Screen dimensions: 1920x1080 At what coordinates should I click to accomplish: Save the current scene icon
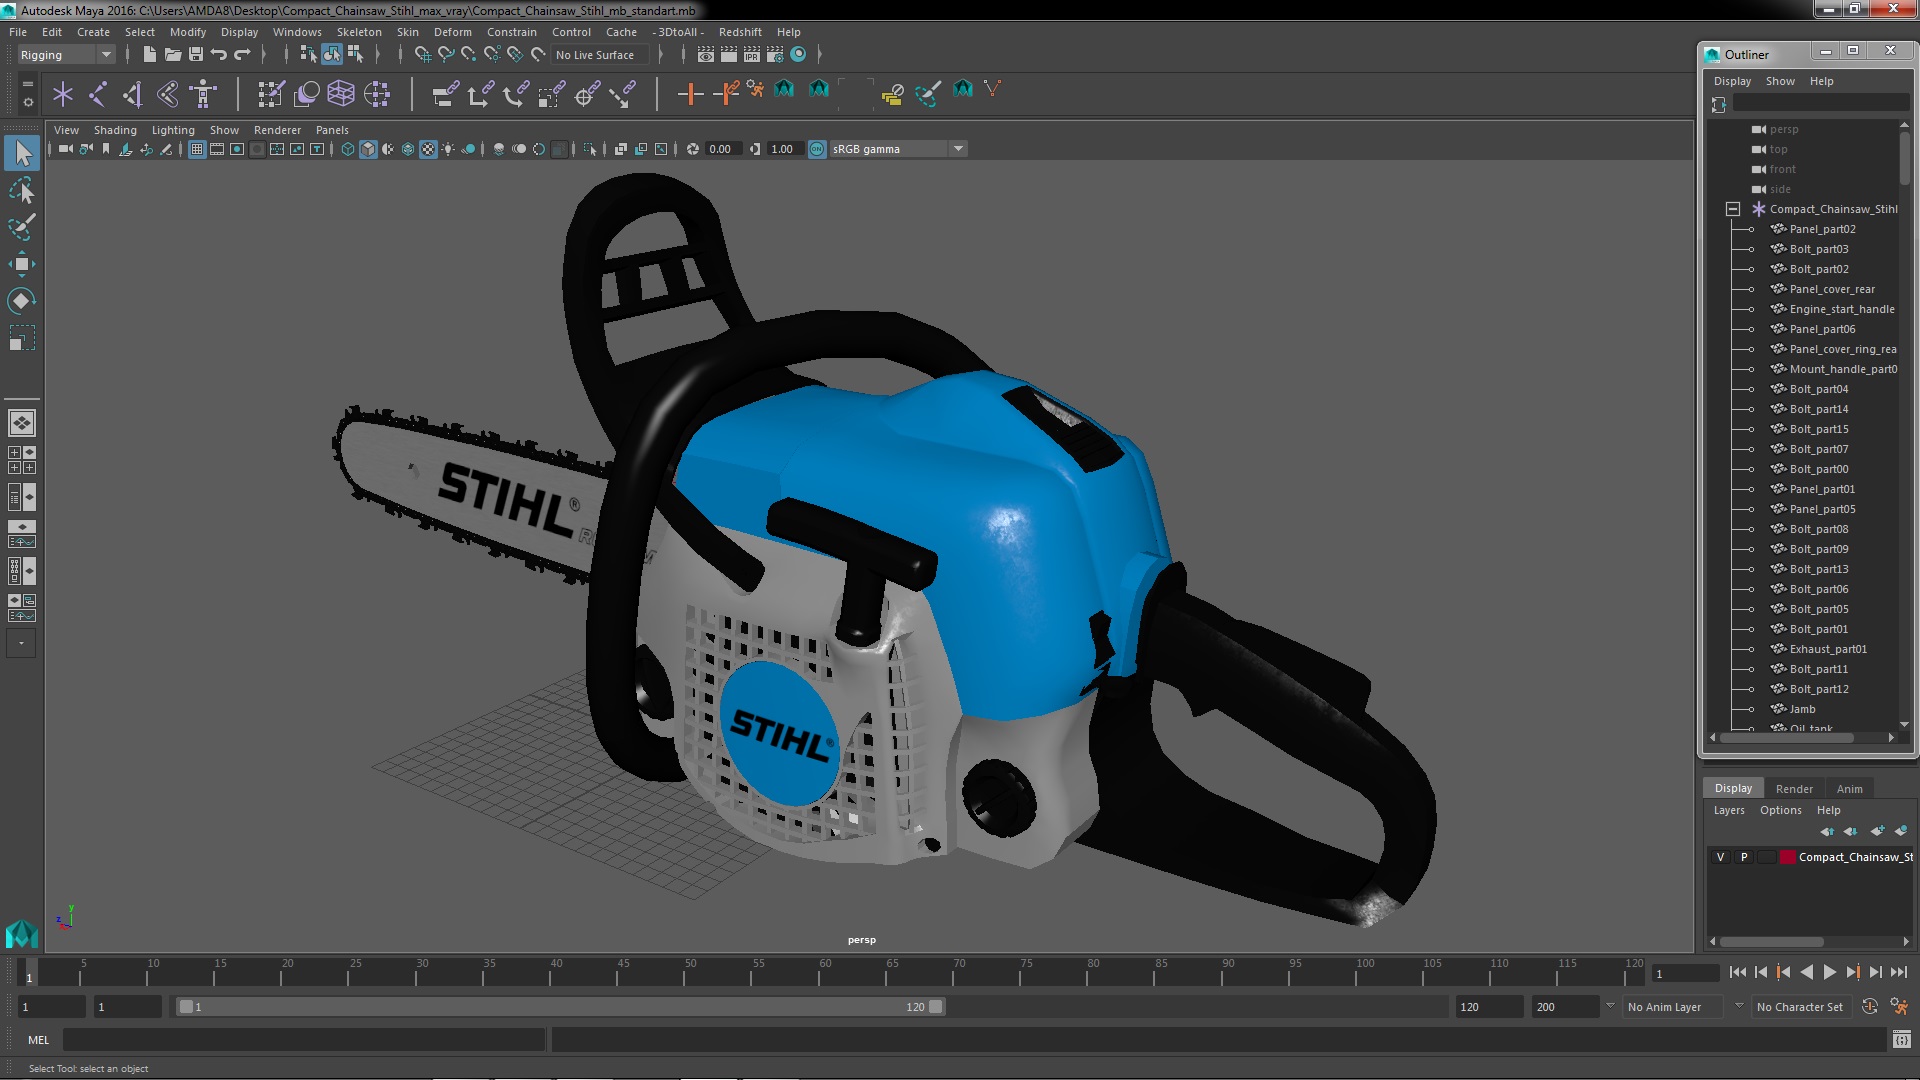(195, 54)
